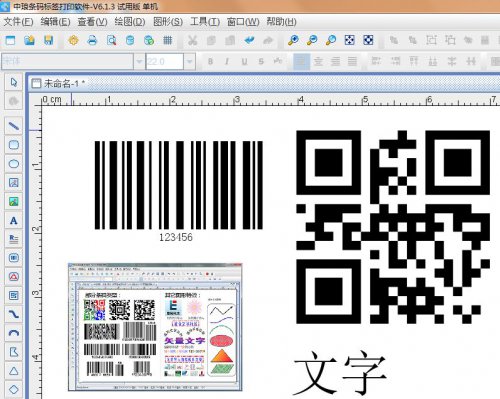Select the ellipse shape tool
The image size is (500, 399).
tap(14, 164)
